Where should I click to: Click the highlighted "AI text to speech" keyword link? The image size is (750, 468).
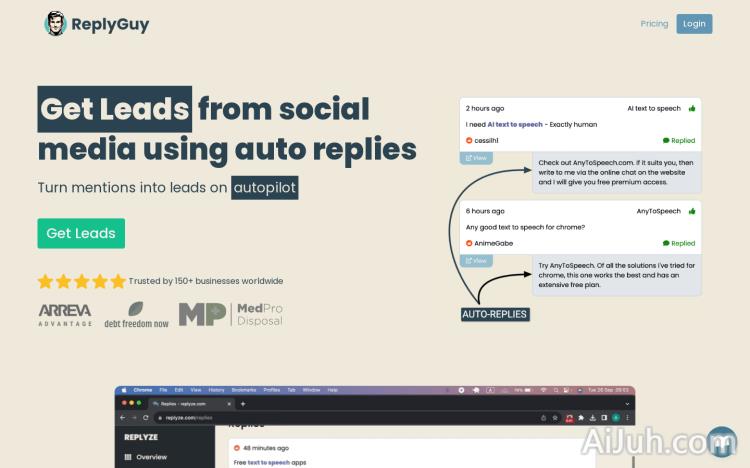[515, 125]
